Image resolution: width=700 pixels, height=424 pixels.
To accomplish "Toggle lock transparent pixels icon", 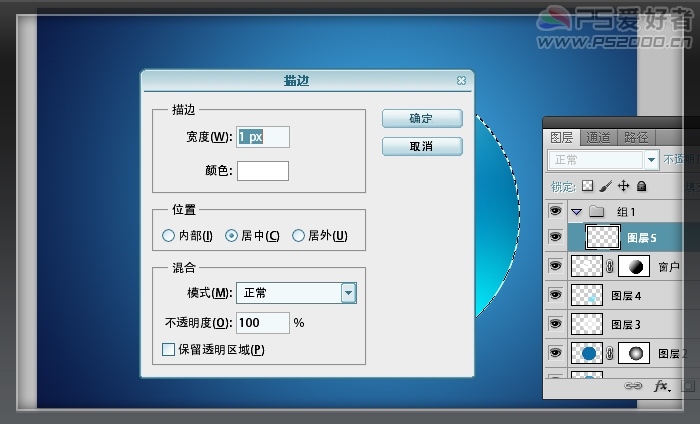I will (x=588, y=186).
